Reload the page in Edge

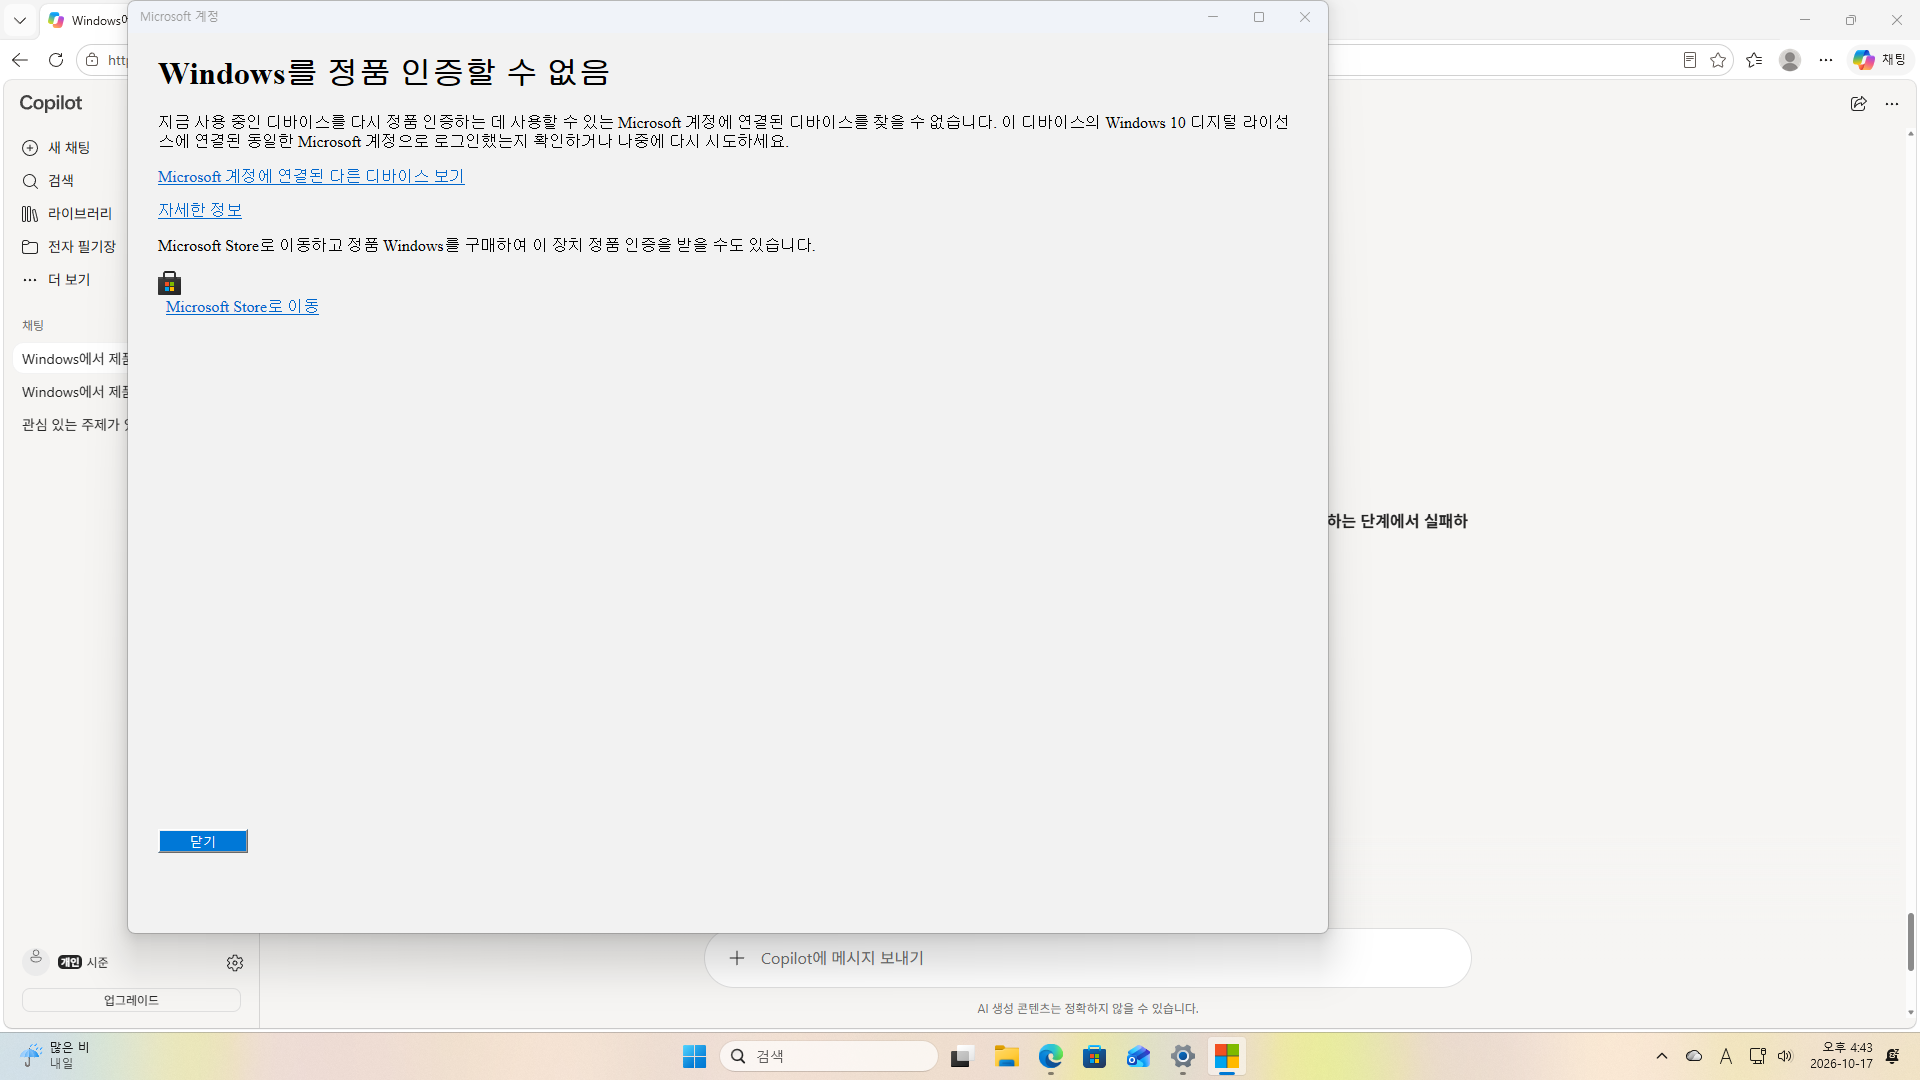56,60
